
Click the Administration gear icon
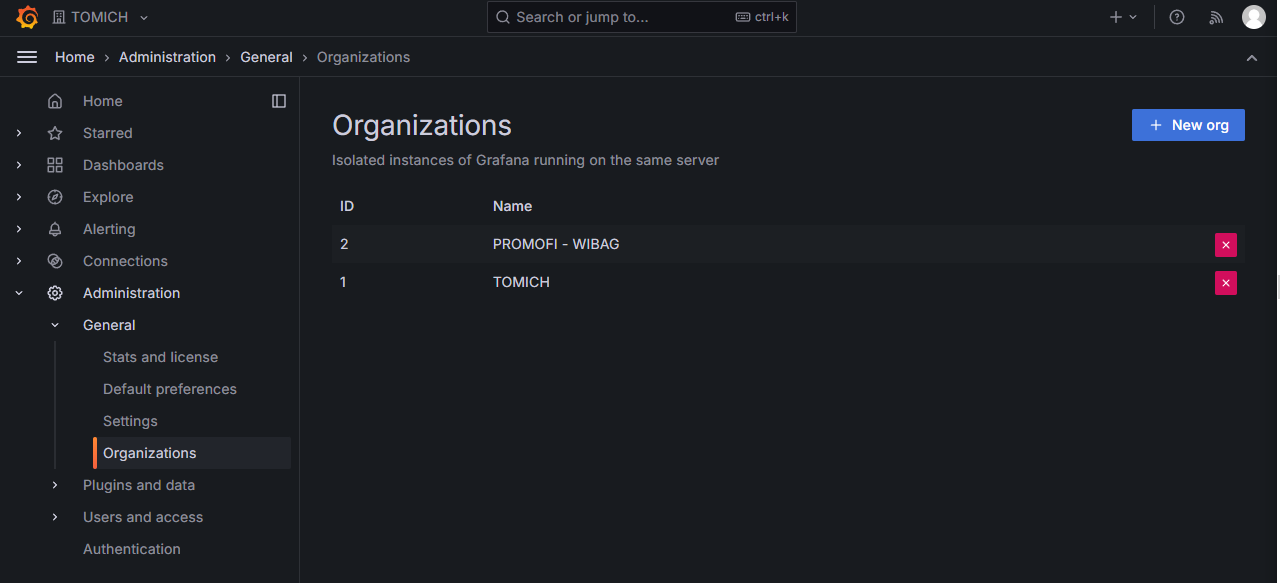coord(55,293)
